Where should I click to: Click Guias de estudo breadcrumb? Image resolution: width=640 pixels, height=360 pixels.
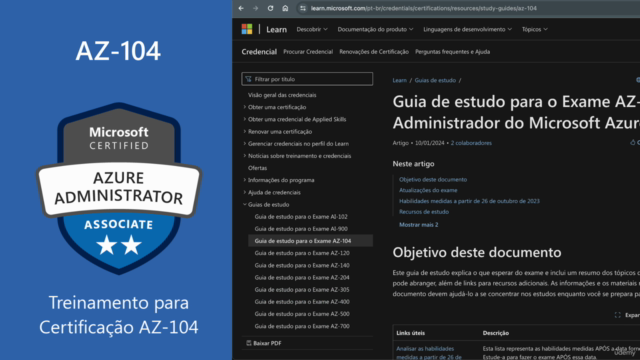click(x=435, y=80)
